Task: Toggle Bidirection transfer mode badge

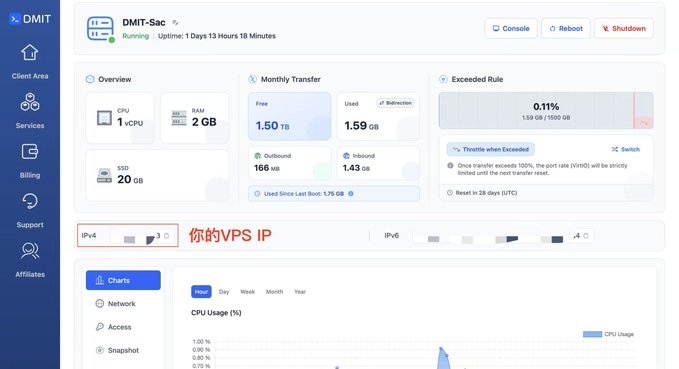Action: [x=395, y=103]
